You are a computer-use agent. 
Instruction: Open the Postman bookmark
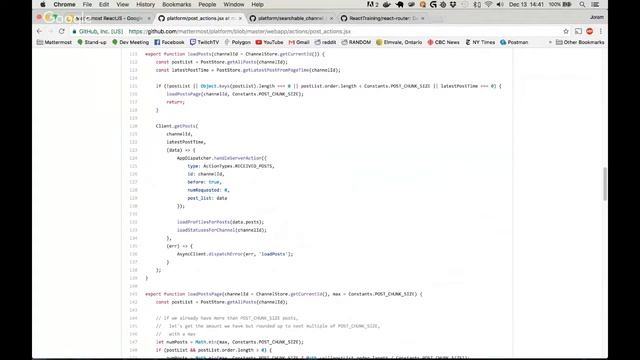pos(514,42)
